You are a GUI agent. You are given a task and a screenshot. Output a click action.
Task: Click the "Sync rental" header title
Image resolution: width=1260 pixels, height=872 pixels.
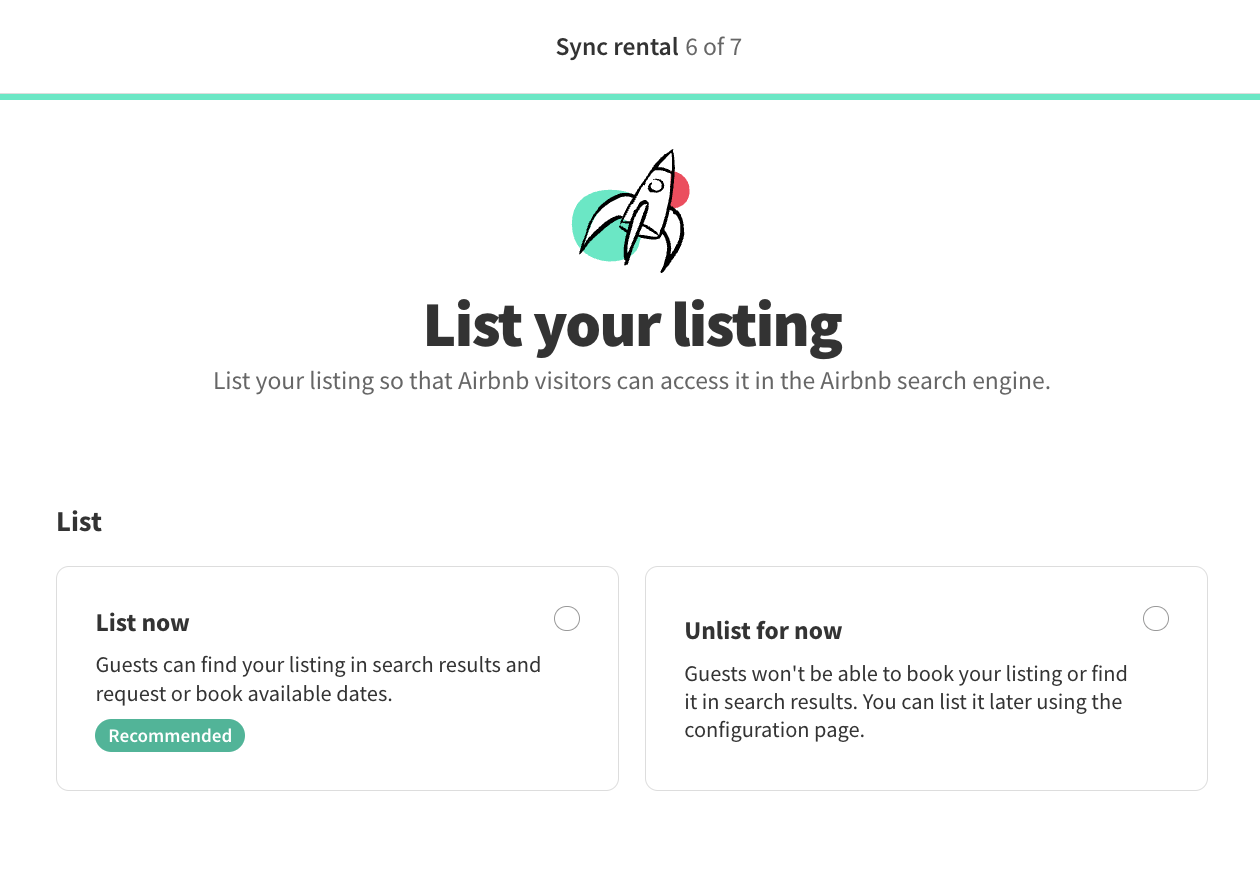tap(617, 47)
